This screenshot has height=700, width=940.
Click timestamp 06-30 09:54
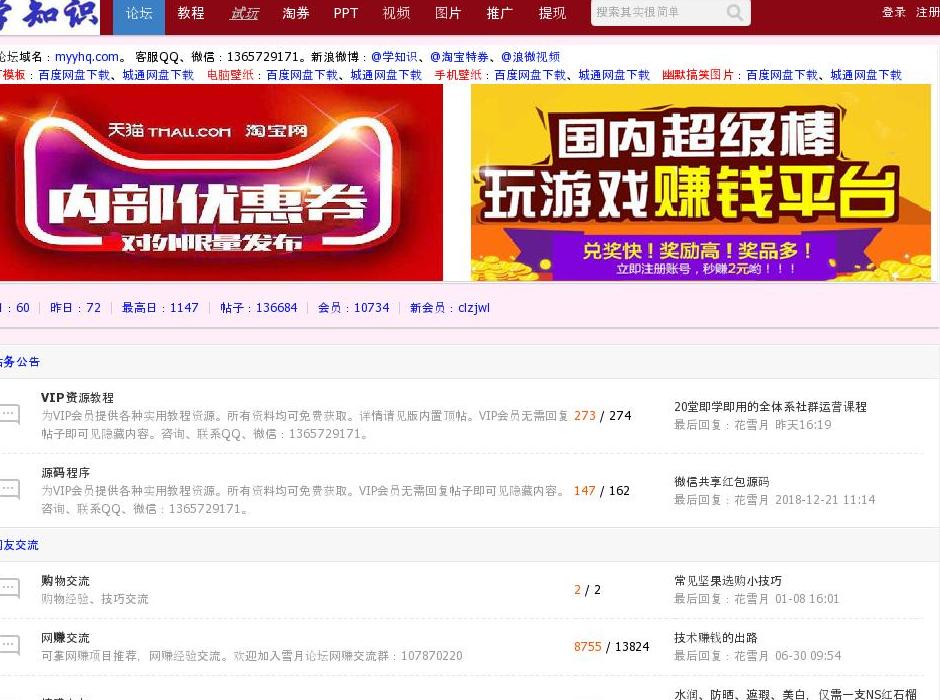coord(808,655)
